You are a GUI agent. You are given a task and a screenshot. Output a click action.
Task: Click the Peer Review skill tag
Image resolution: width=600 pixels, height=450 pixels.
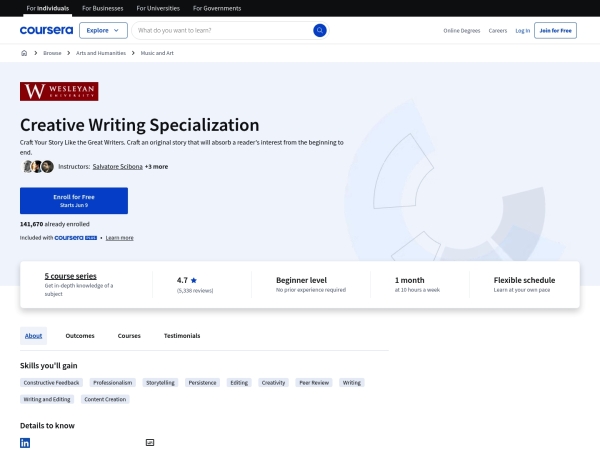(x=314, y=383)
